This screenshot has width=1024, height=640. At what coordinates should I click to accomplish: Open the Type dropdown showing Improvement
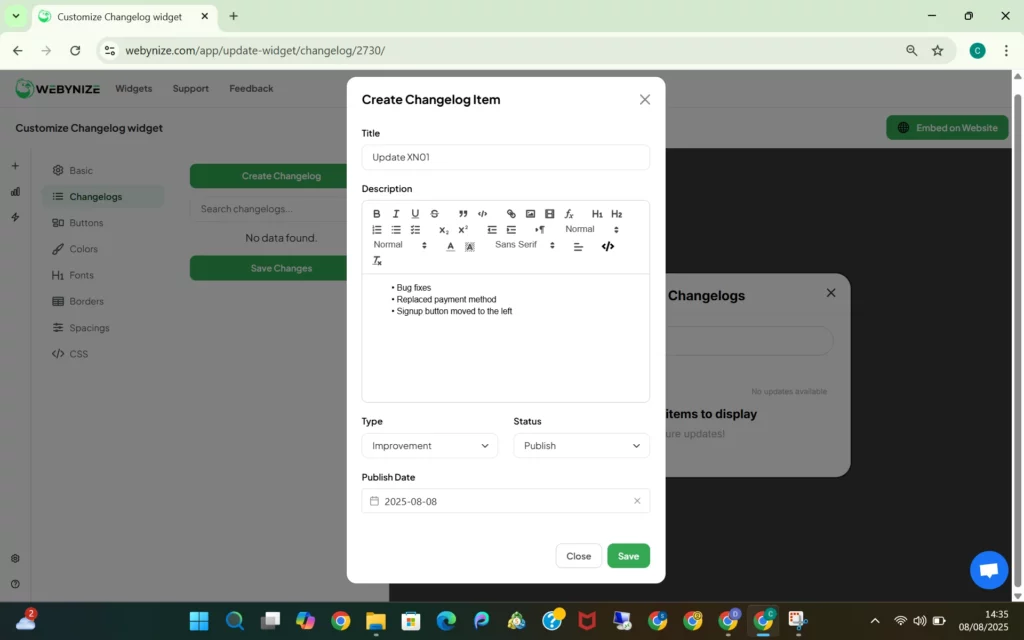(x=429, y=445)
